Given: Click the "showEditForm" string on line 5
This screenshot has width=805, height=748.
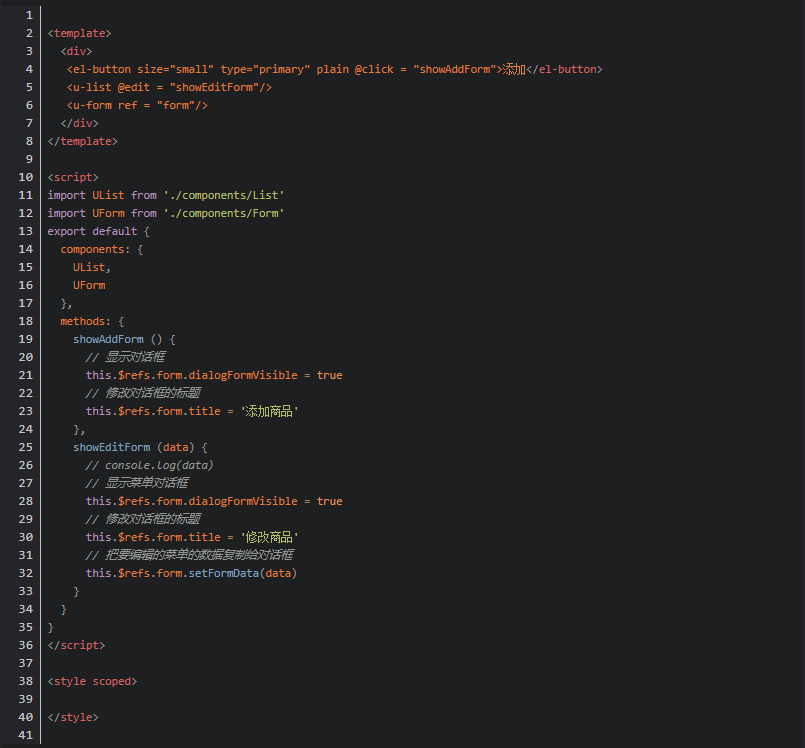Looking at the screenshot, I should [214, 87].
